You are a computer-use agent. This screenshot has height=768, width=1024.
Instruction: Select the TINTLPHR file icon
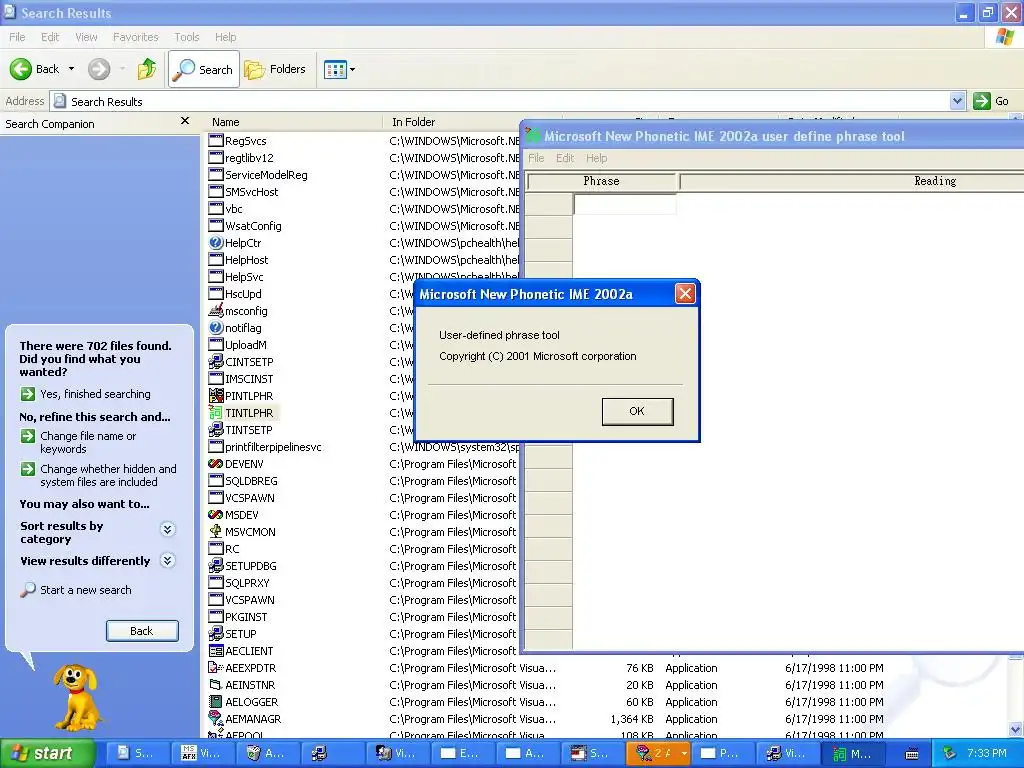coord(216,412)
